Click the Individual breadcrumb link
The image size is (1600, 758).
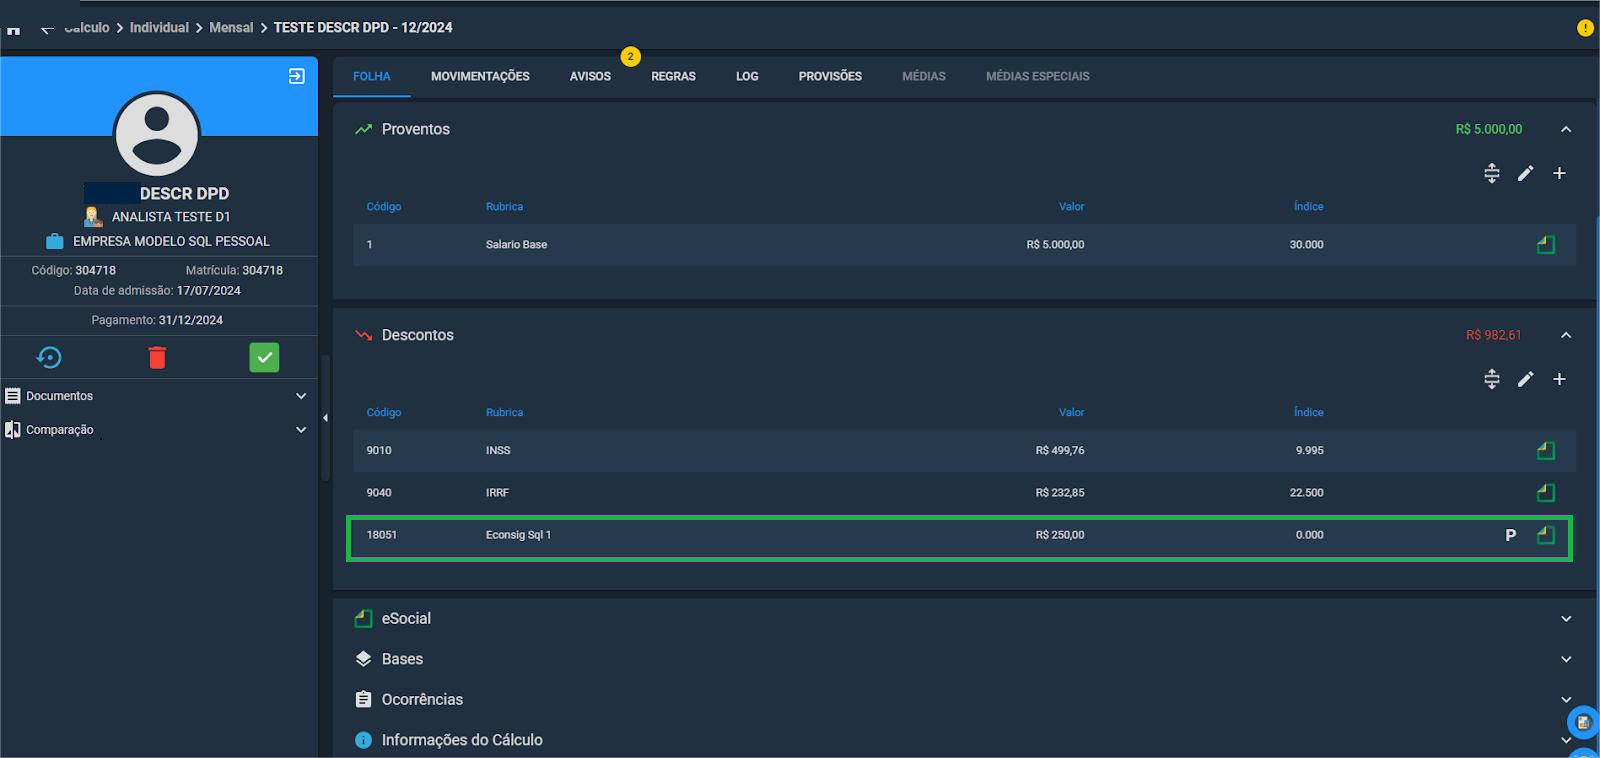click(159, 28)
